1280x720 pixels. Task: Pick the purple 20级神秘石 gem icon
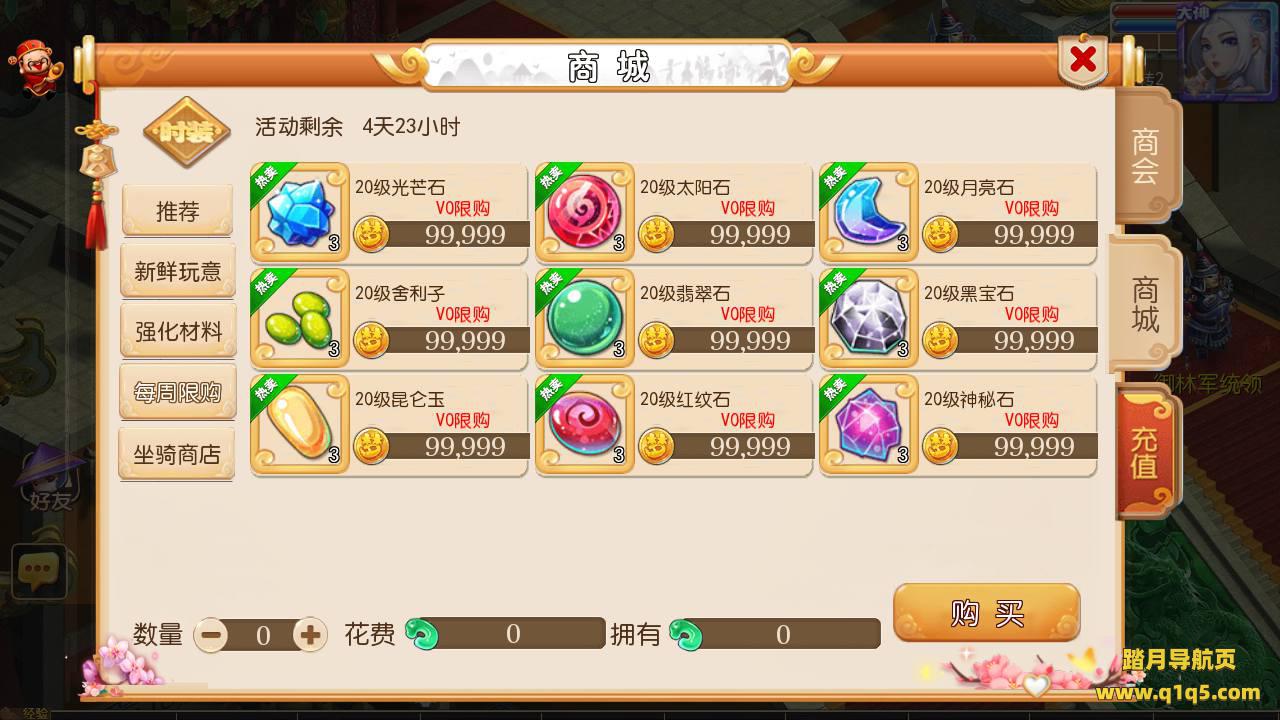point(868,424)
